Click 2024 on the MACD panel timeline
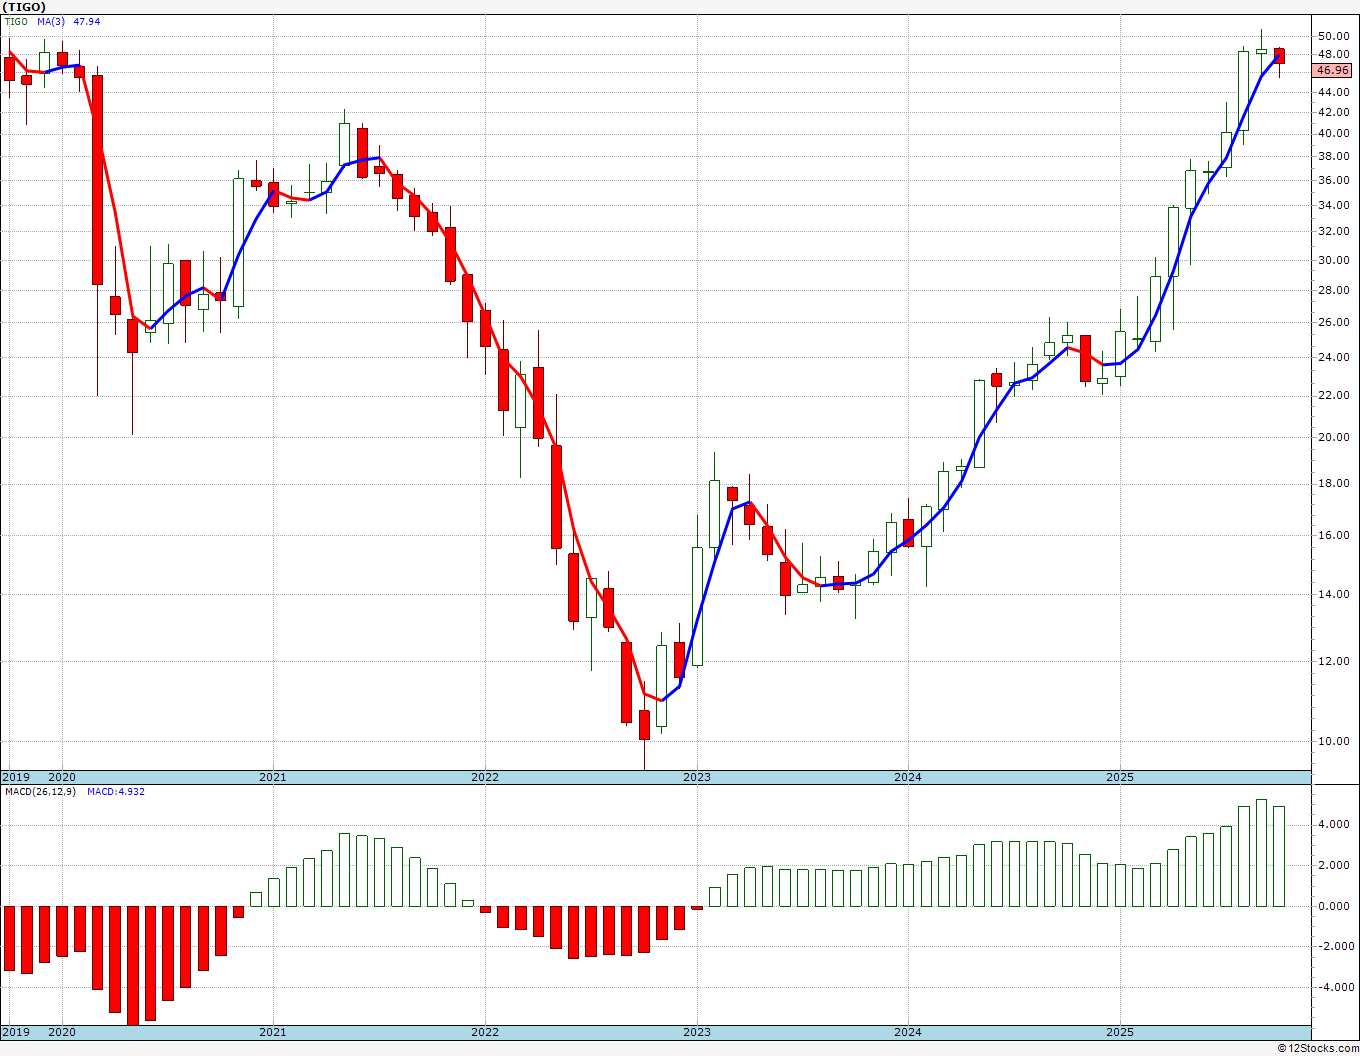The height and width of the screenshot is (1056, 1360). click(x=907, y=1032)
